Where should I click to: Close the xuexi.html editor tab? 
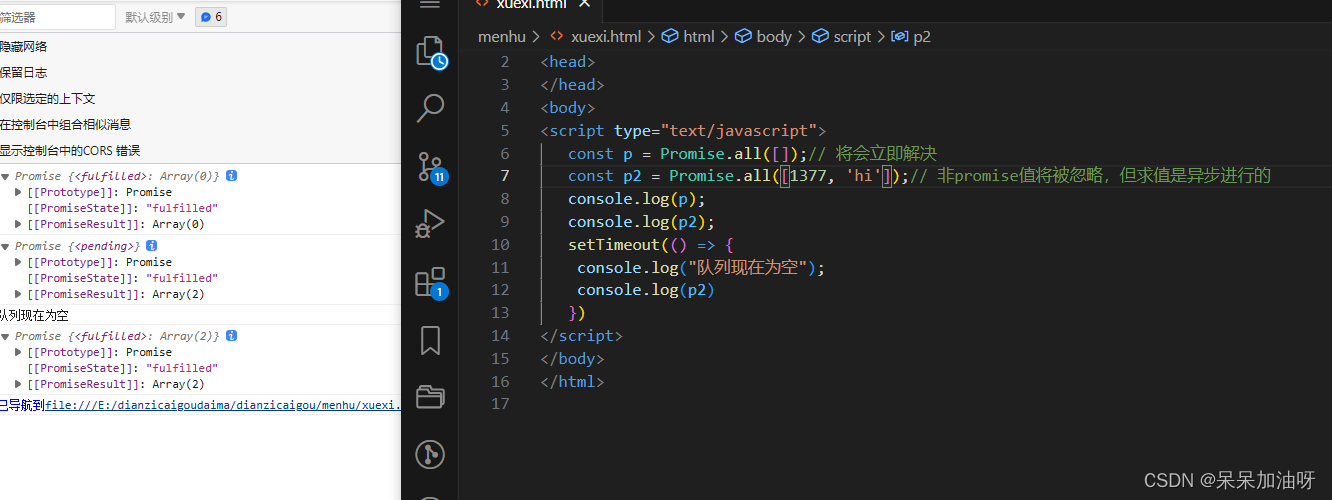(x=585, y=4)
